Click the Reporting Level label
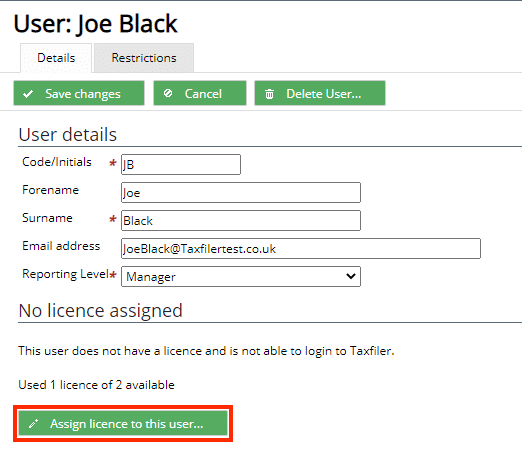This screenshot has width=522, height=466. pyautogui.click(x=66, y=274)
